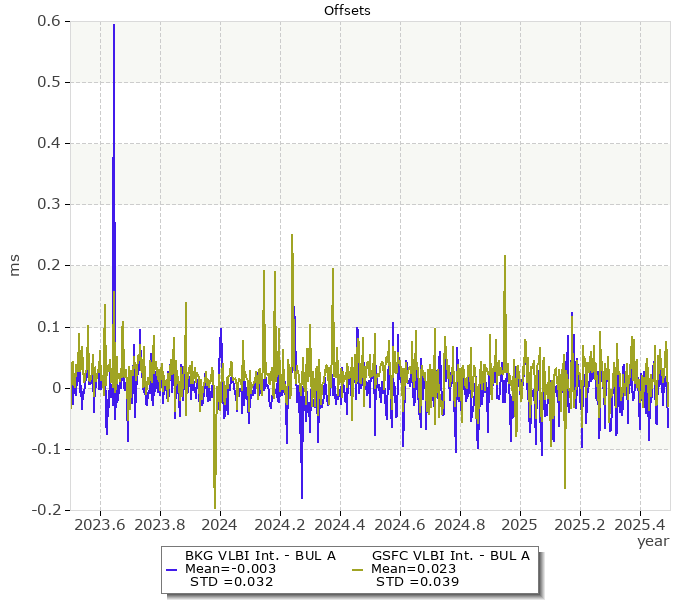This screenshot has height=600, width=700.
Task: Click the 'STD =0.032' legend value
Action: click(x=231, y=582)
